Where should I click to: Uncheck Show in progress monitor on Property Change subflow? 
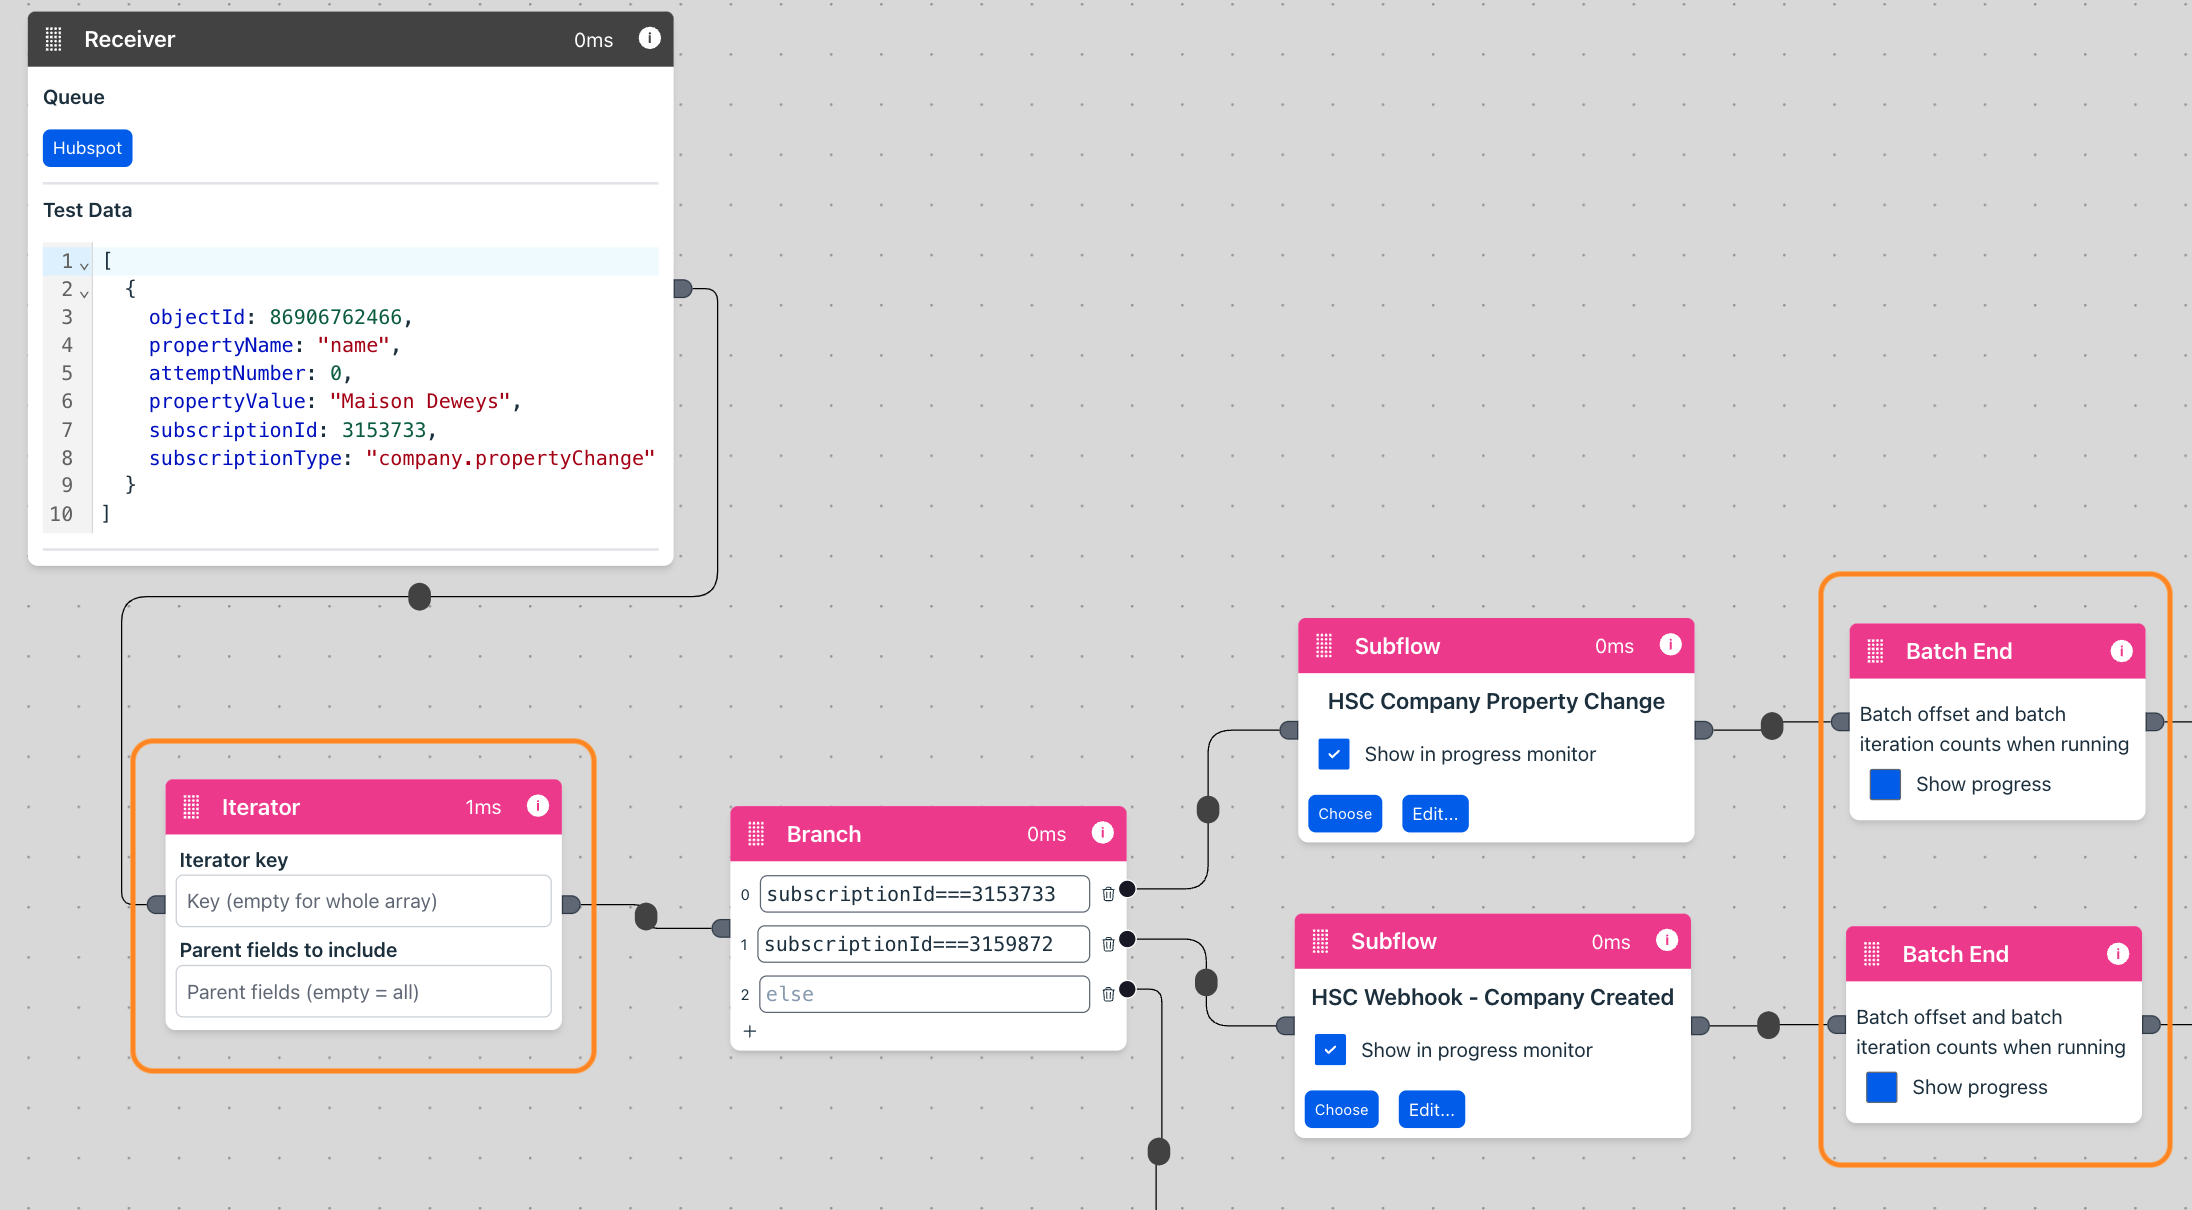1333,754
